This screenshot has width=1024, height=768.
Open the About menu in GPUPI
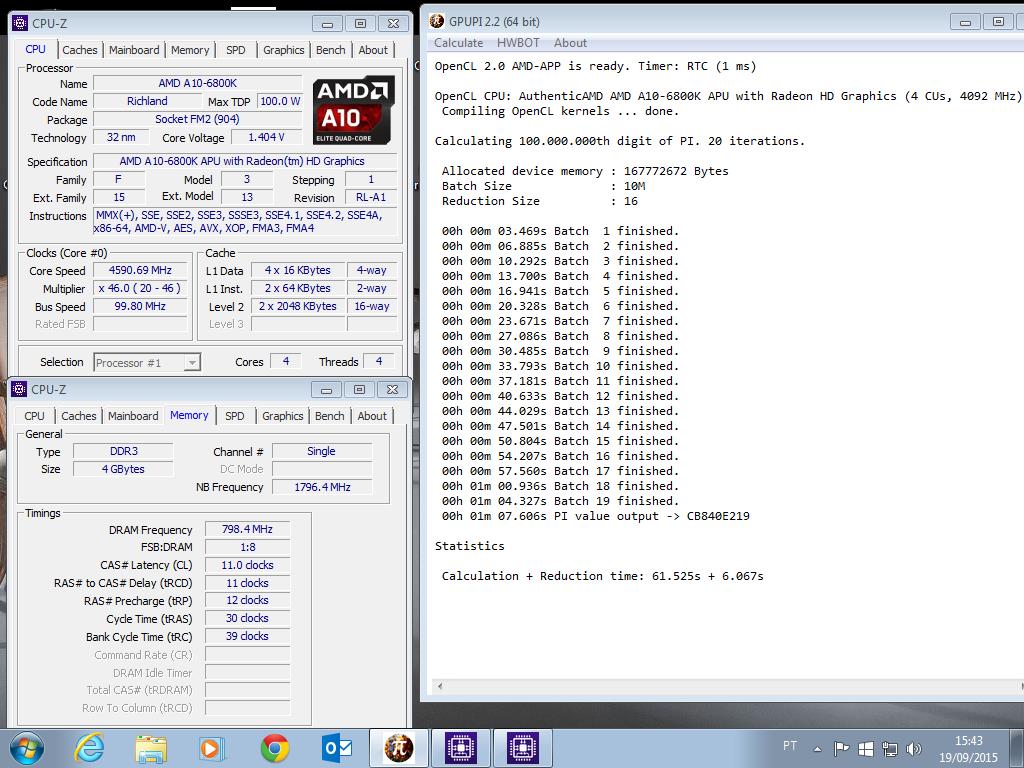(570, 43)
